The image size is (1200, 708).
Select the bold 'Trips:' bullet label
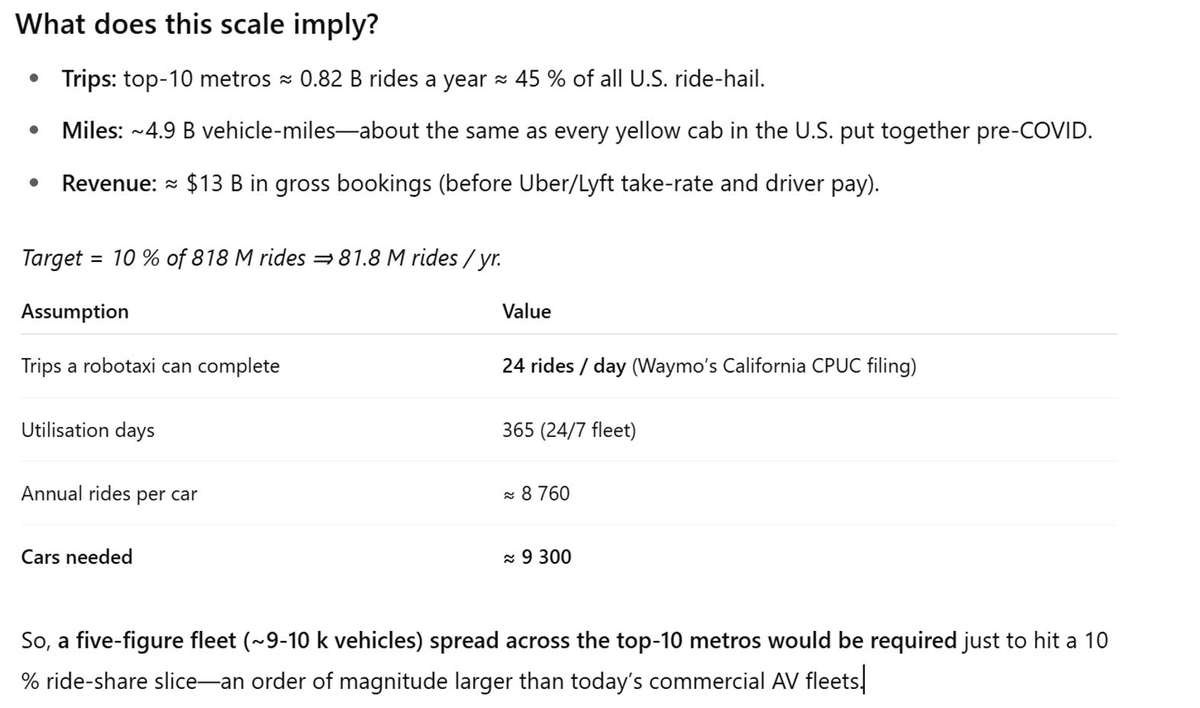tap(90, 78)
